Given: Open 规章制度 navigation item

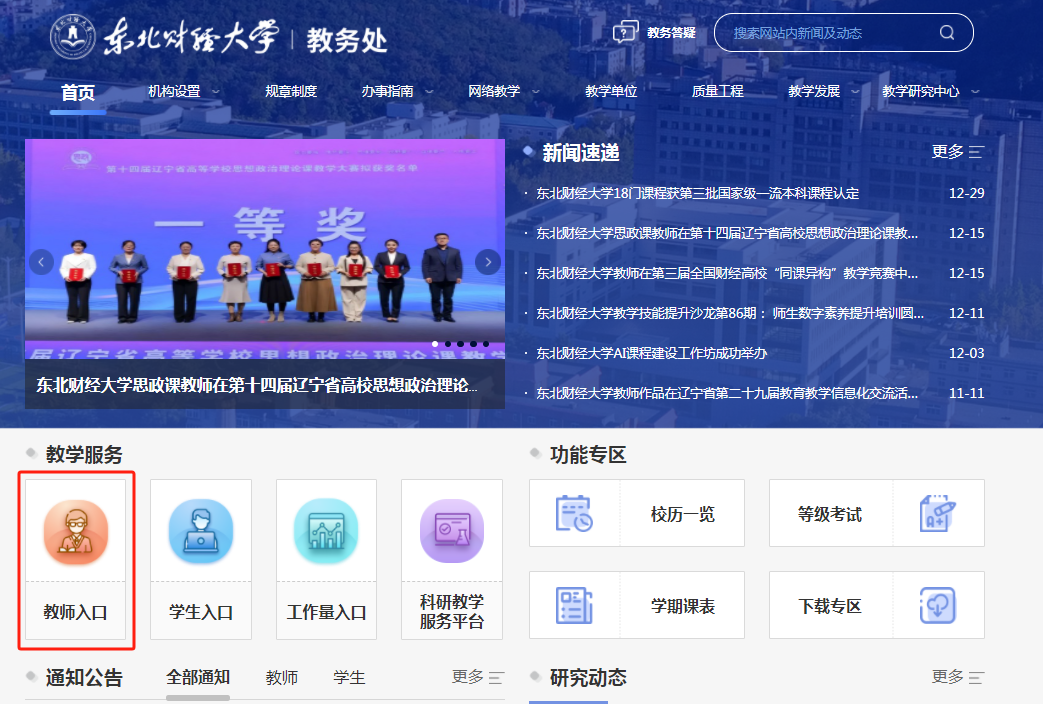Looking at the screenshot, I should click(291, 91).
